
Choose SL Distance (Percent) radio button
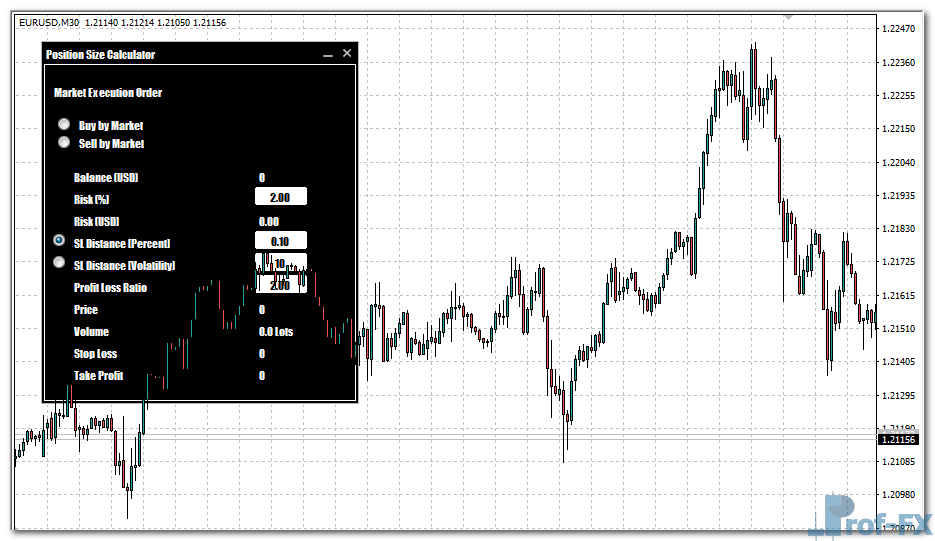tap(60, 242)
